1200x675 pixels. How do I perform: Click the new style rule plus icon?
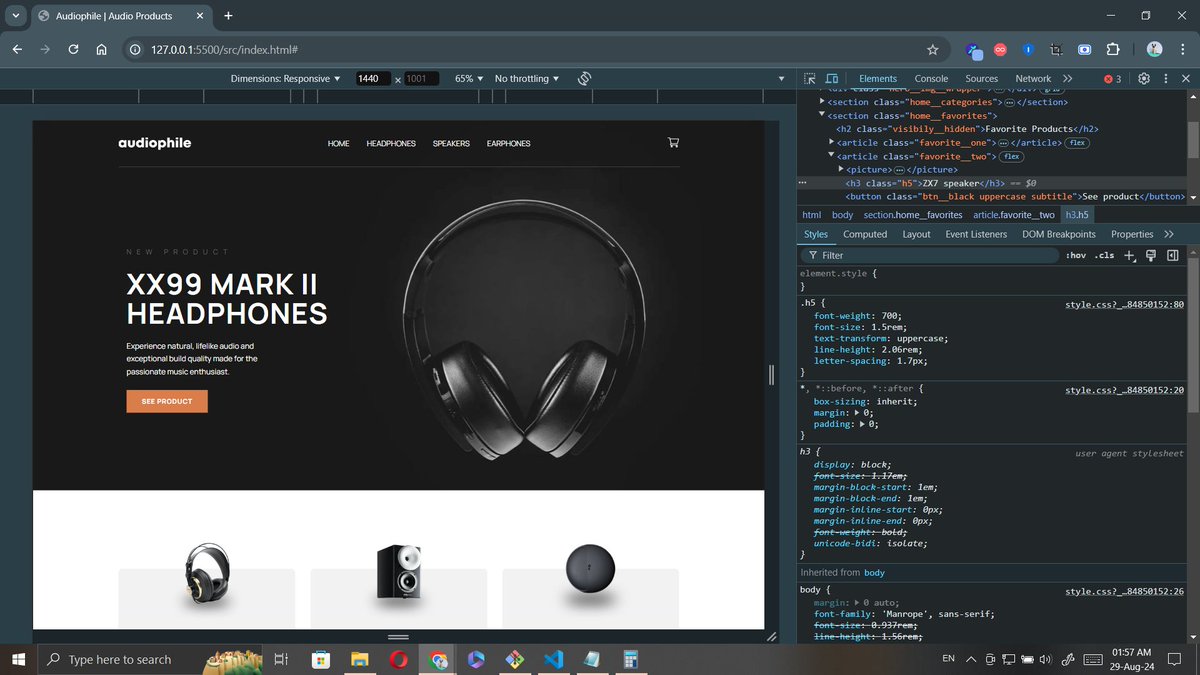(x=1129, y=255)
